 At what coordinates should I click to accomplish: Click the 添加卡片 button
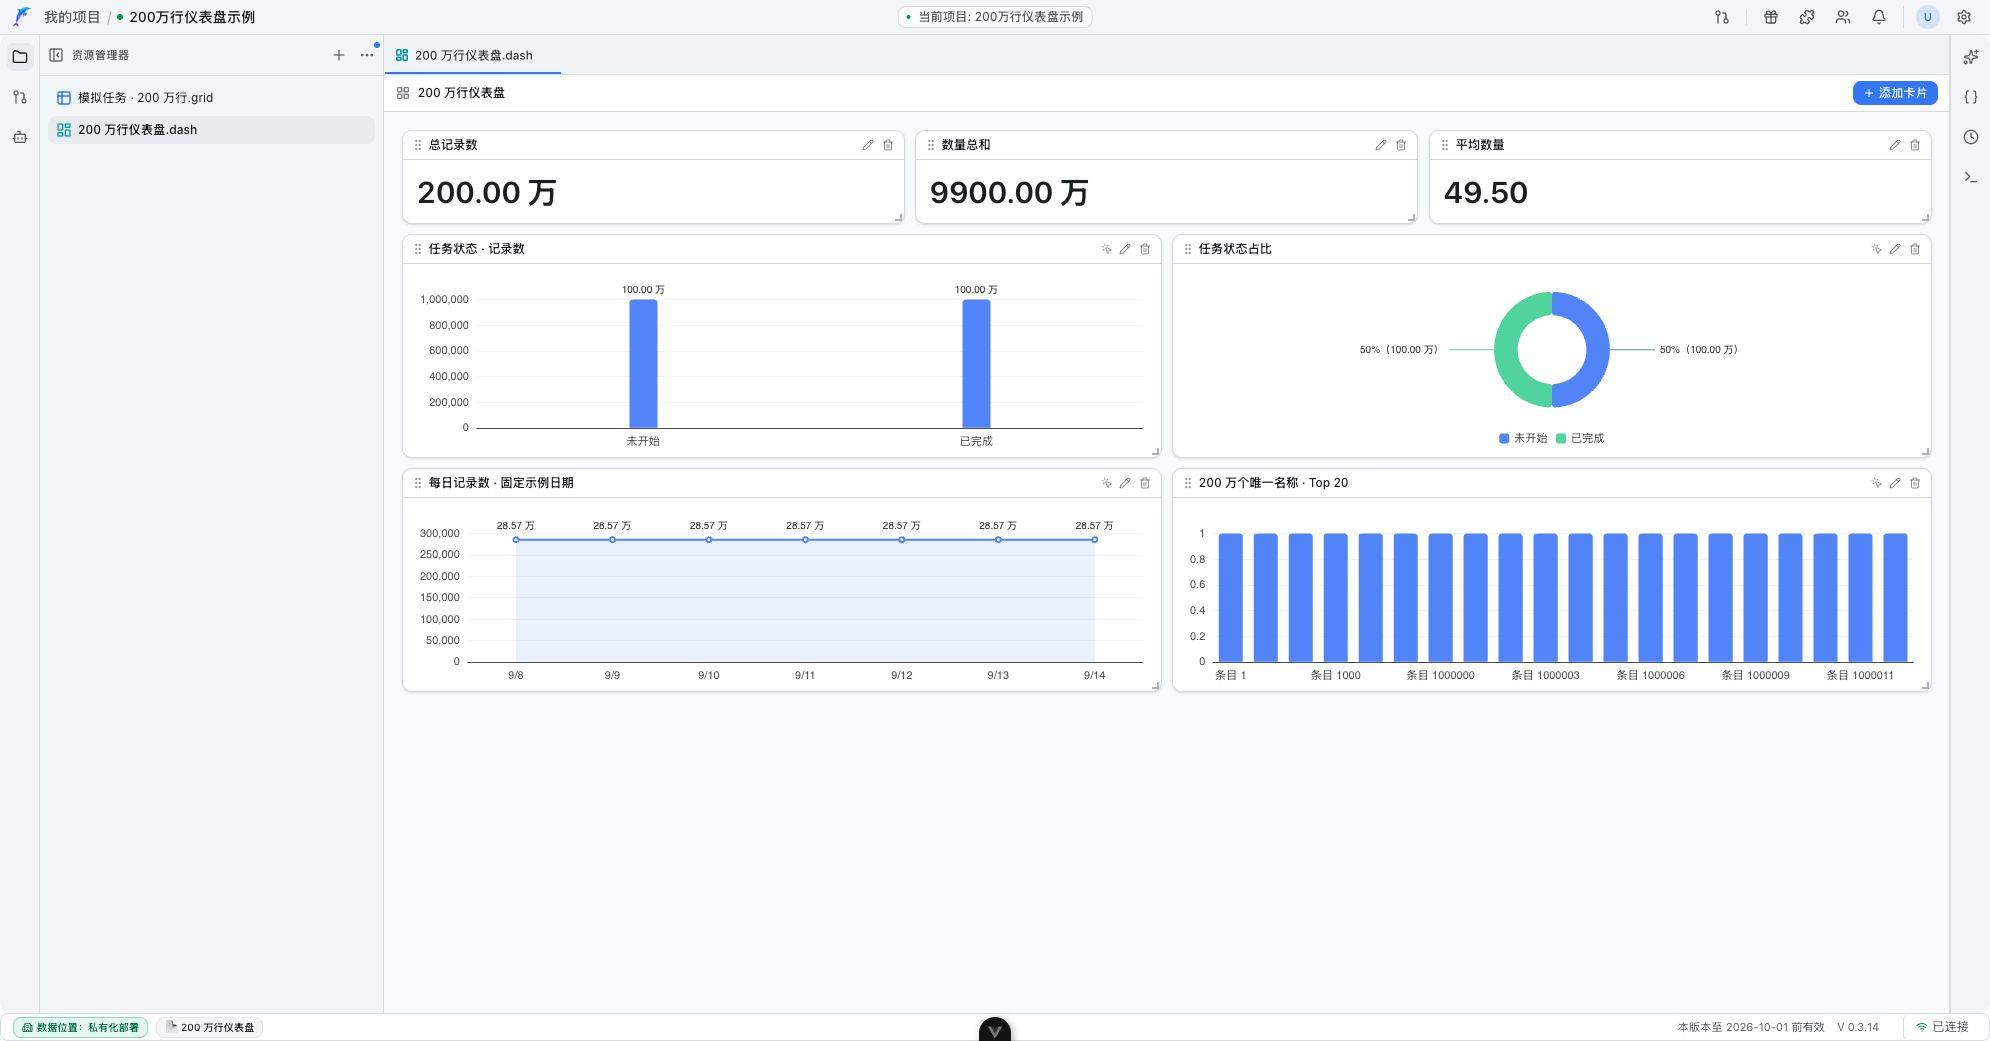[1895, 93]
